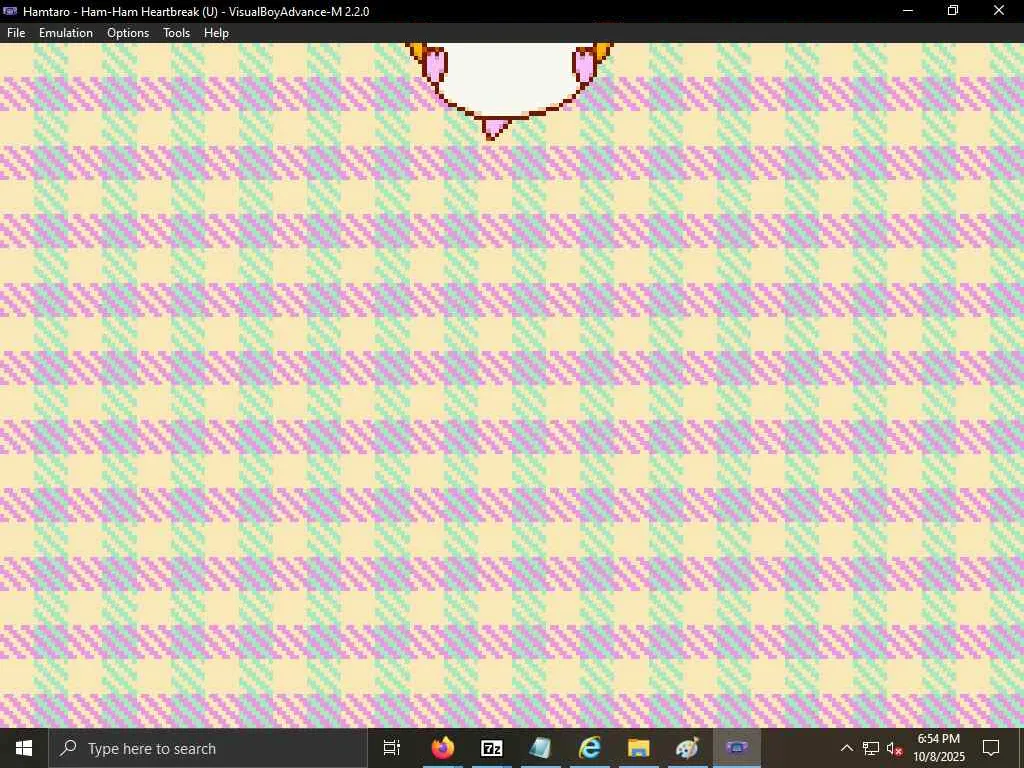This screenshot has width=1024, height=768.
Task: Click the Type here to search box
Action: point(208,748)
